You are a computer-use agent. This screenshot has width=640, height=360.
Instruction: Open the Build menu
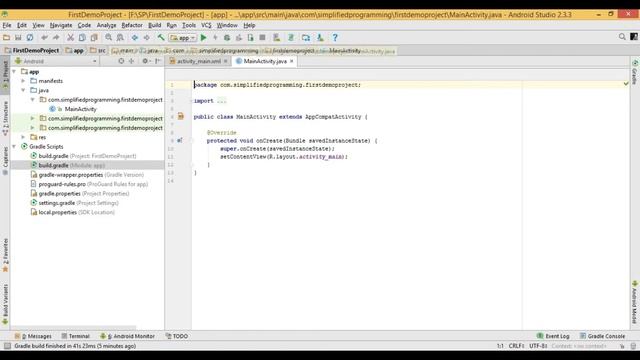pos(154,25)
